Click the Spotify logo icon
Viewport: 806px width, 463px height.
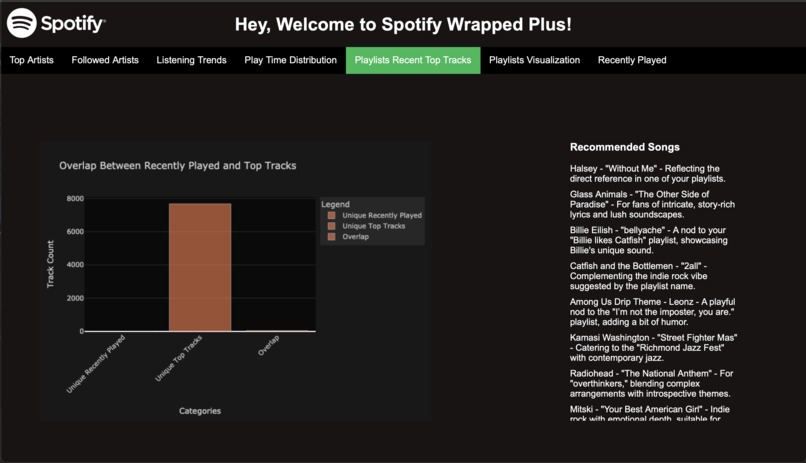tap(21, 23)
